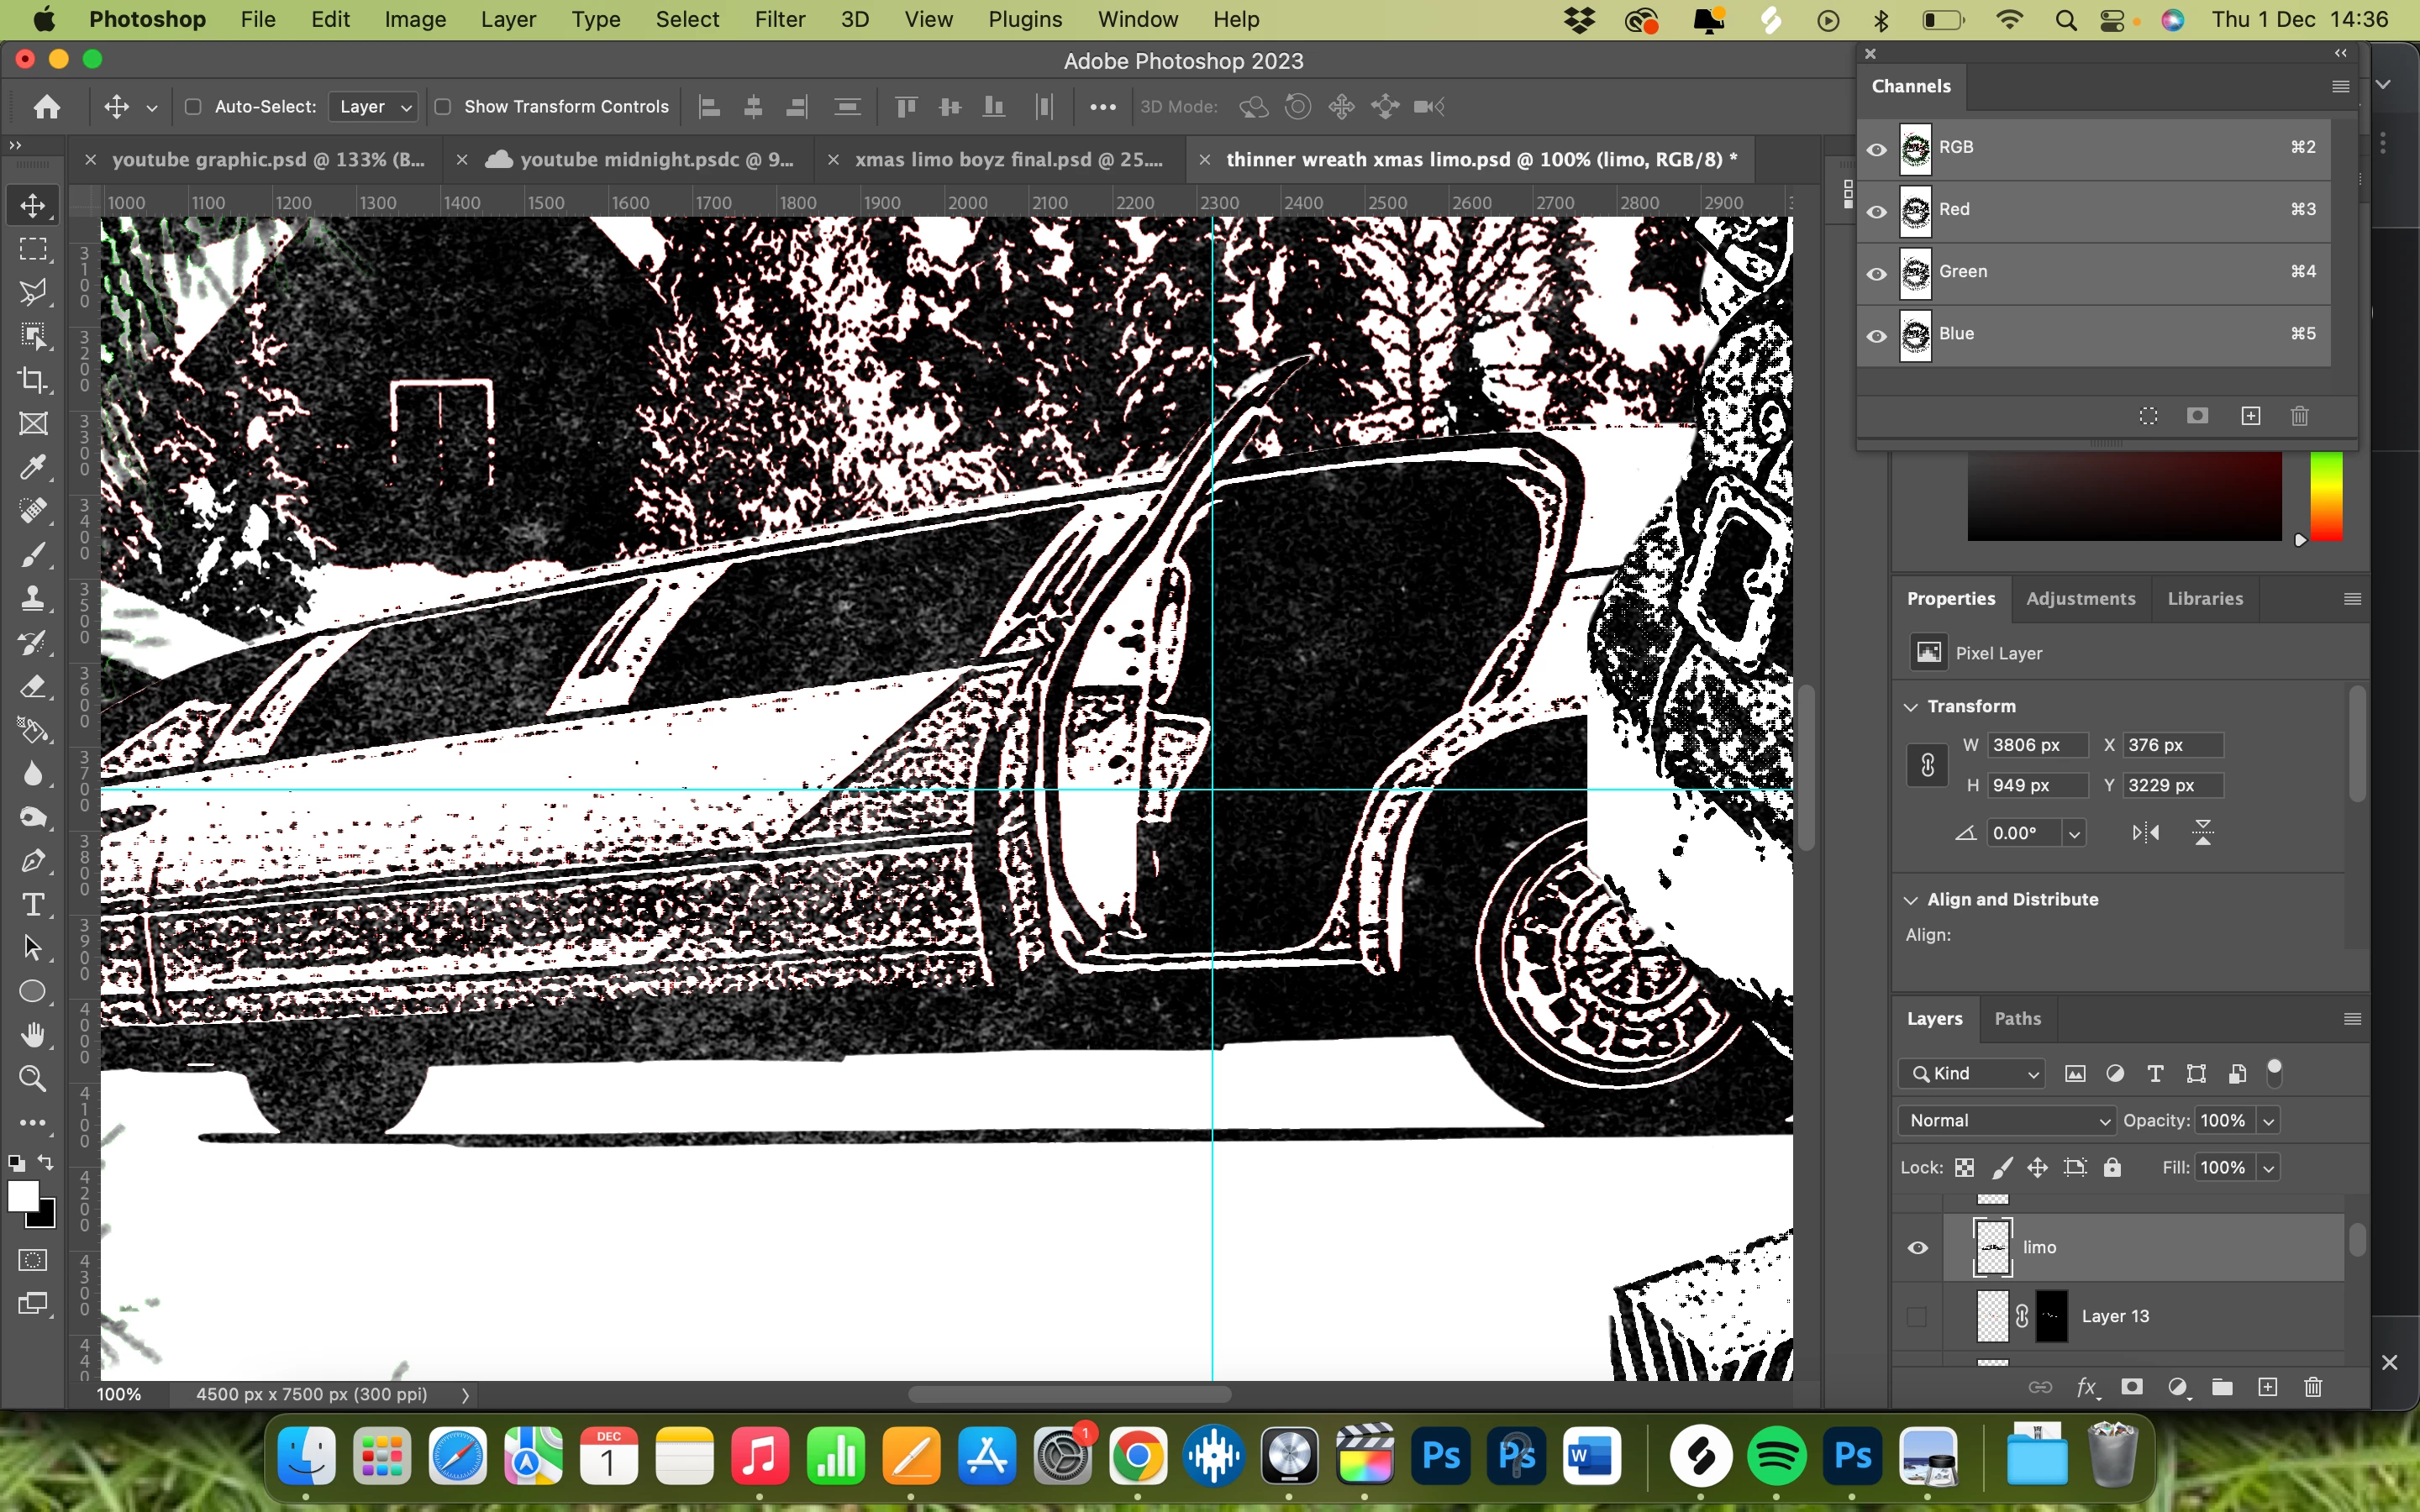Select the Hand tool
This screenshot has height=1512, width=2420.
pyautogui.click(x=33, y=1035)
